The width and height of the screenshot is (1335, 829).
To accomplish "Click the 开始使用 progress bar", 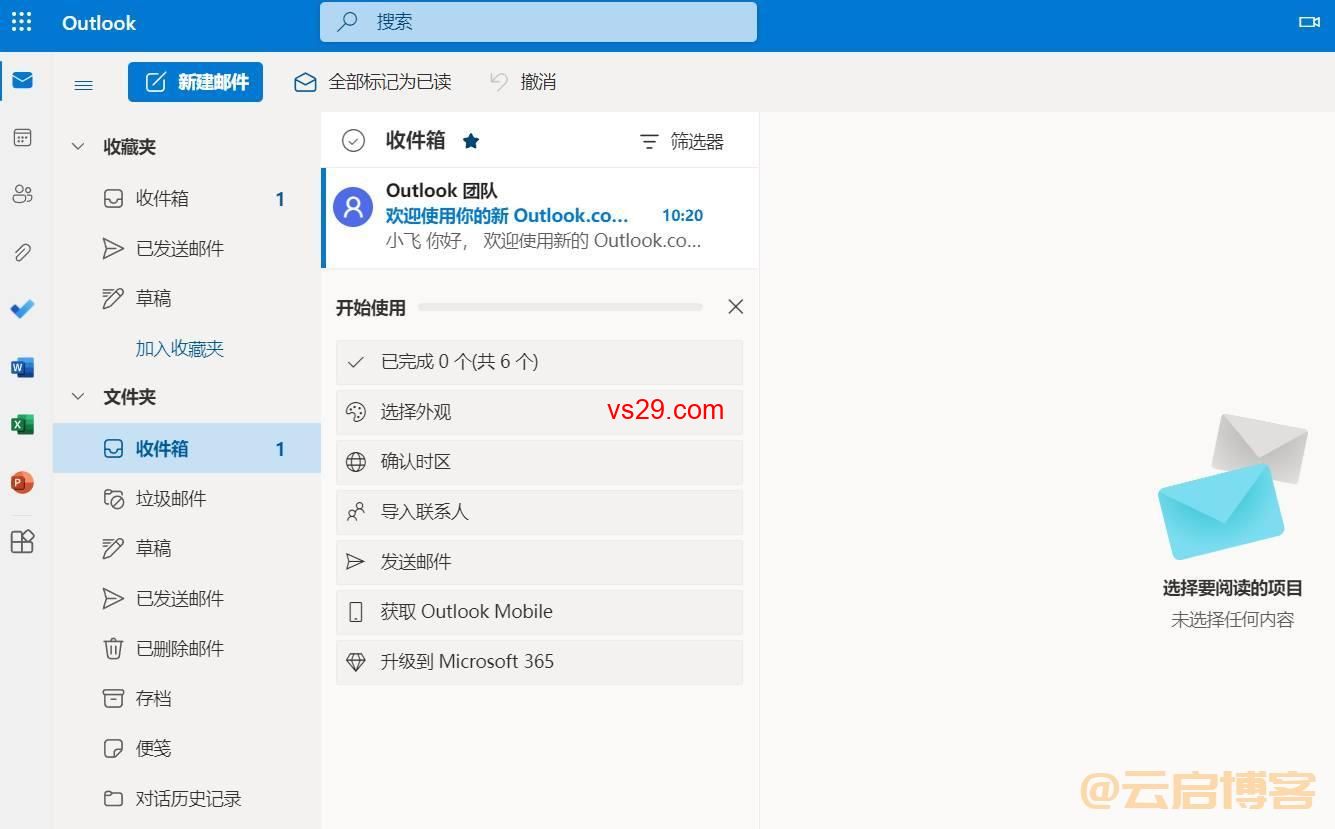I will click(x=560, y=307).
